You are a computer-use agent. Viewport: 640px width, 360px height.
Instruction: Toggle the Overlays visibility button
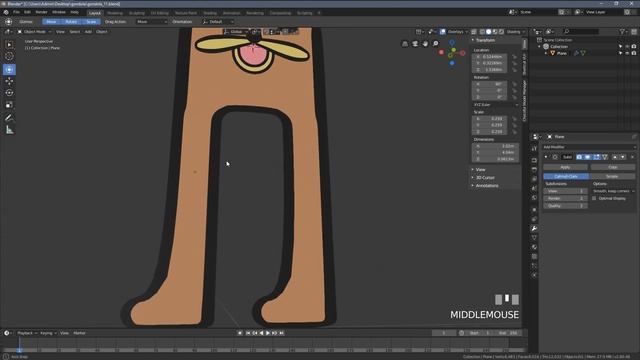click(x=442, y=31)
